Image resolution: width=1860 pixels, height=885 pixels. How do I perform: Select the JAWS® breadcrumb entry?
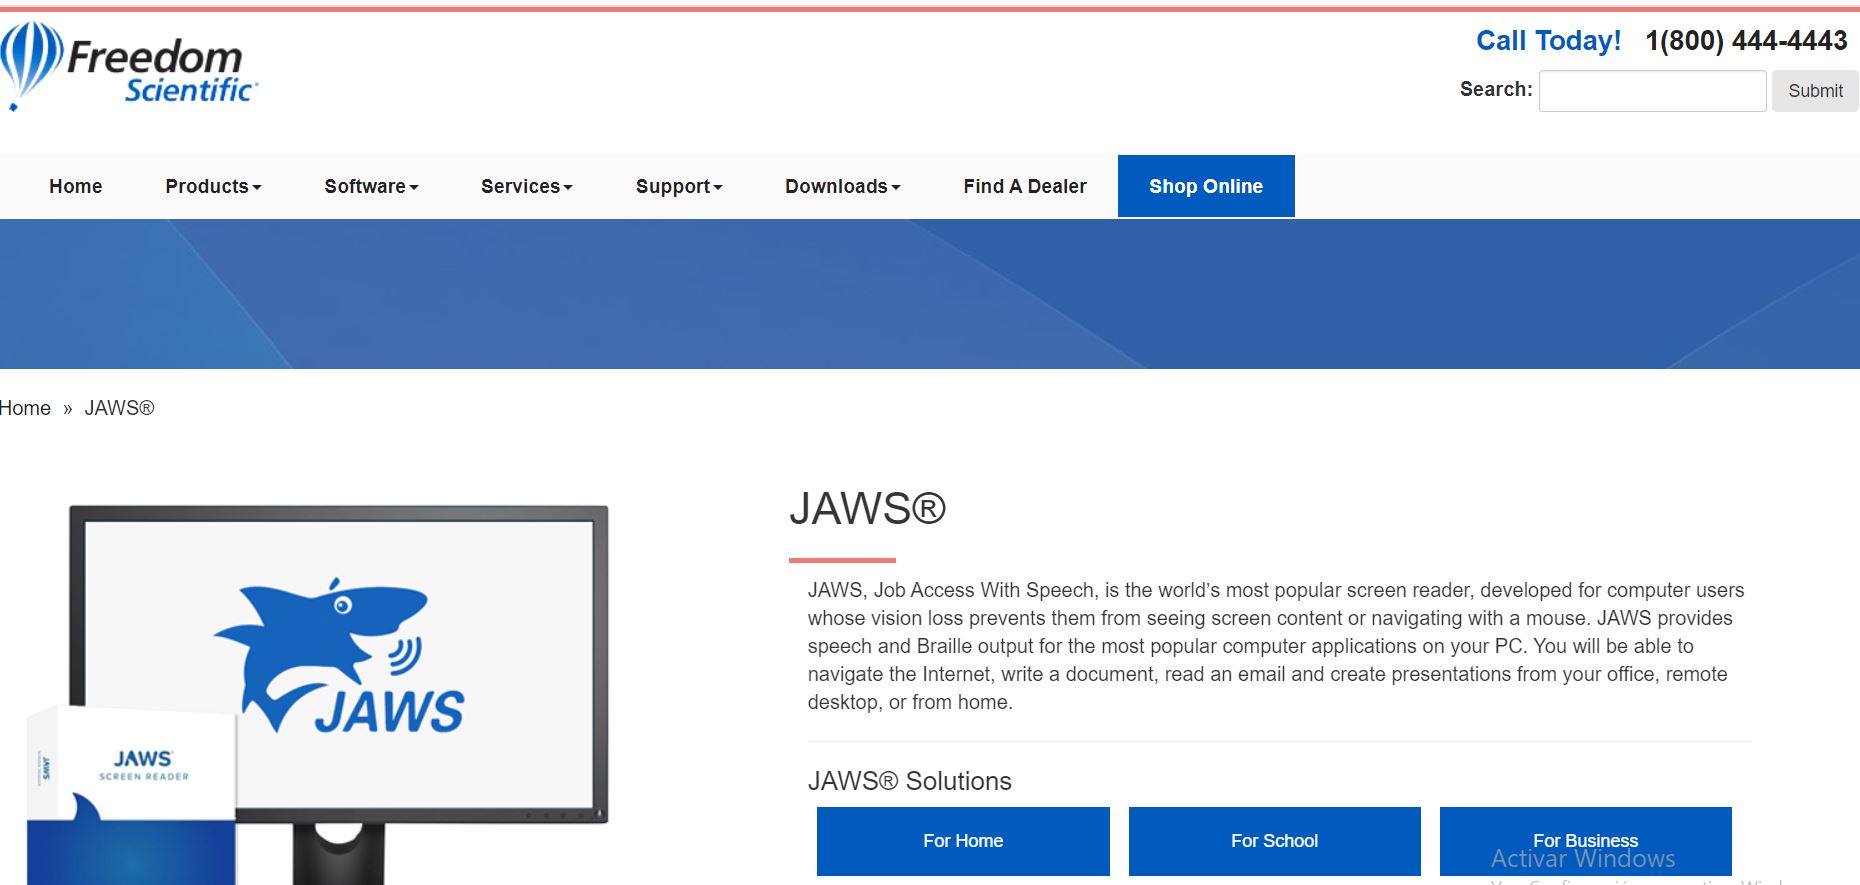point(119,408)
